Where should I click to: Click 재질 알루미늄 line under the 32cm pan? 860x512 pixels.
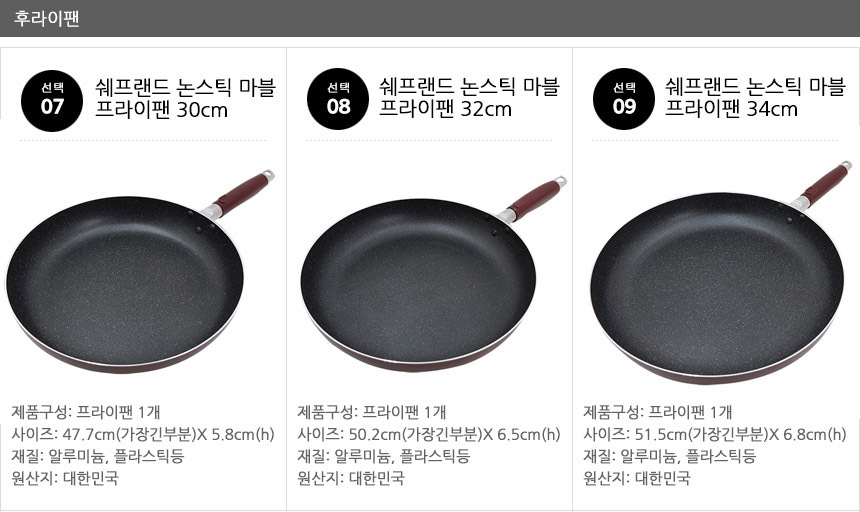pyautogui.click(x=383, y=456)
